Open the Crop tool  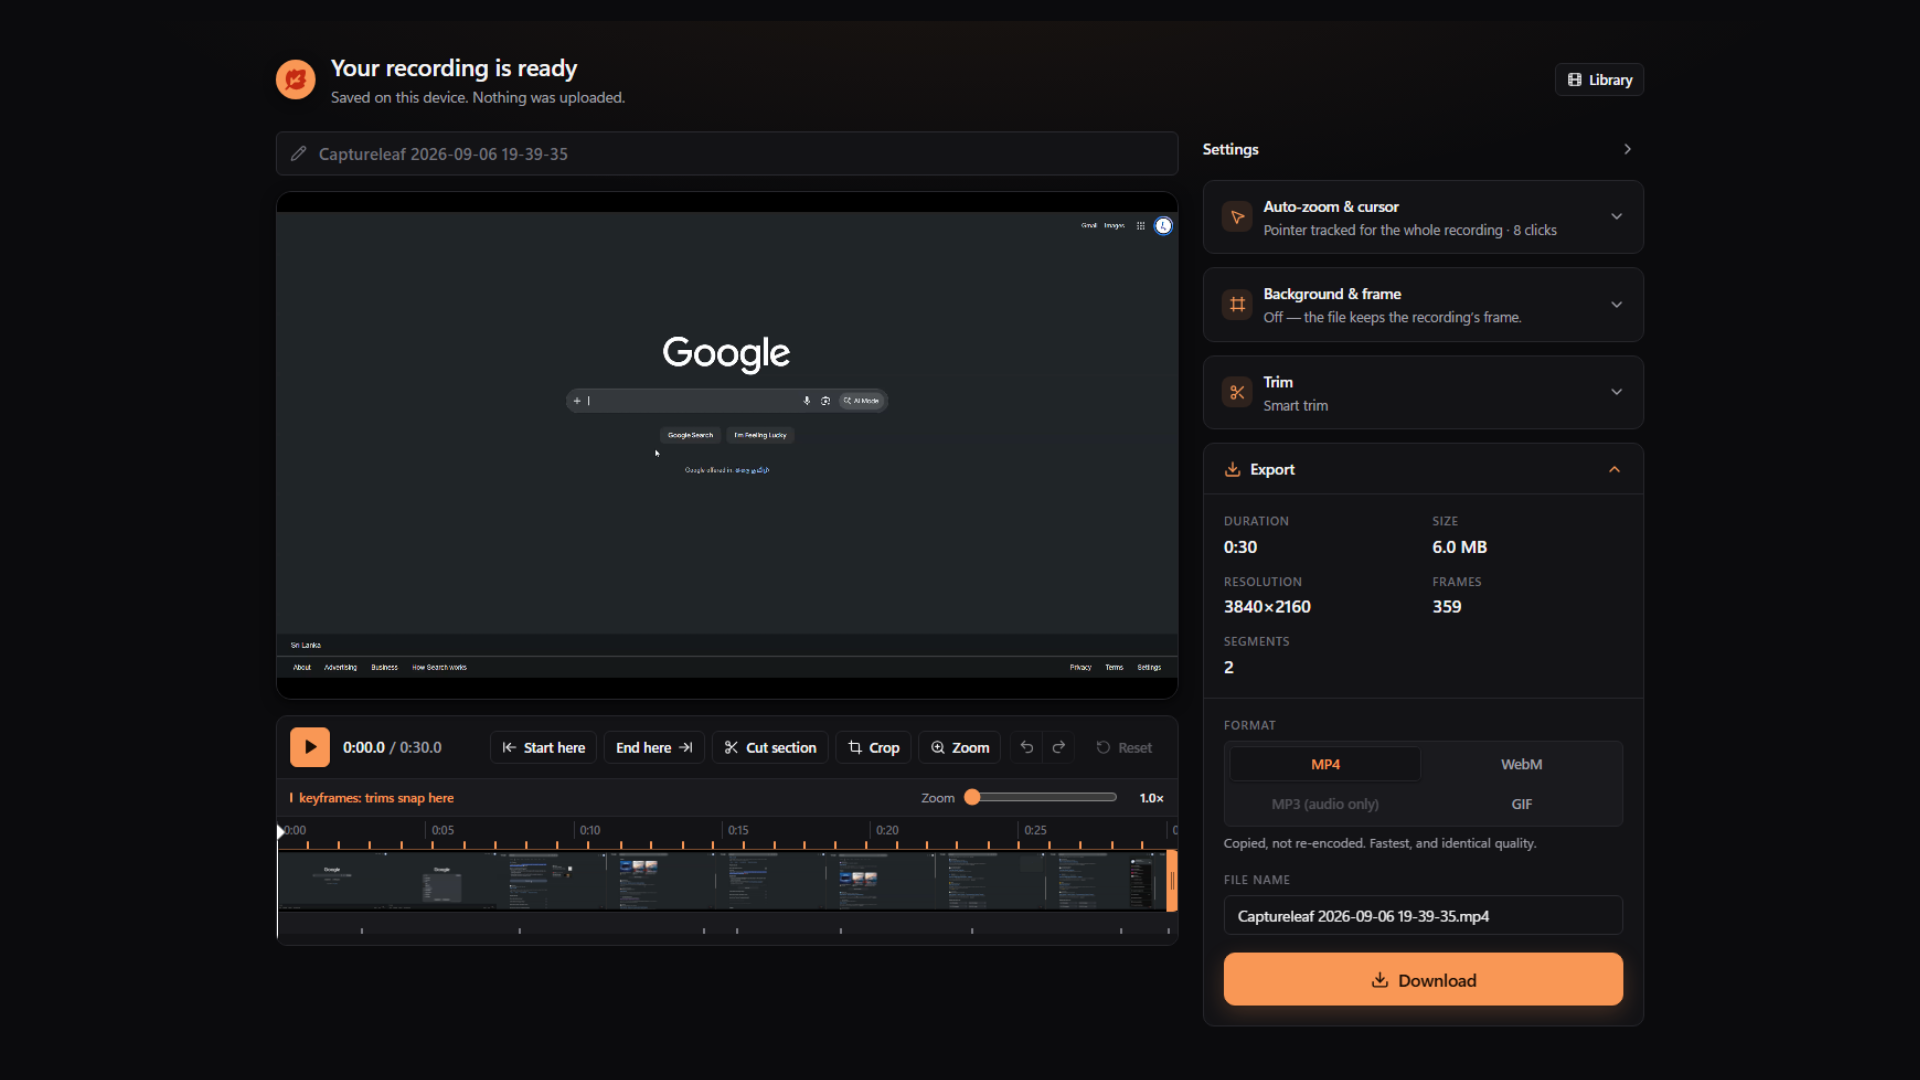point(873,747)
